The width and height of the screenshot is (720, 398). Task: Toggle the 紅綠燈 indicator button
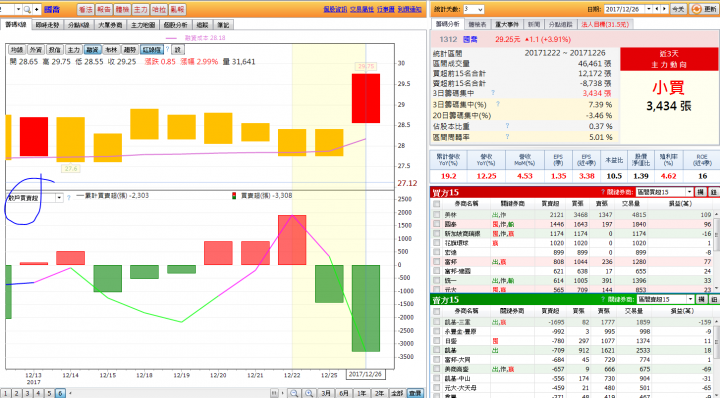152,50
